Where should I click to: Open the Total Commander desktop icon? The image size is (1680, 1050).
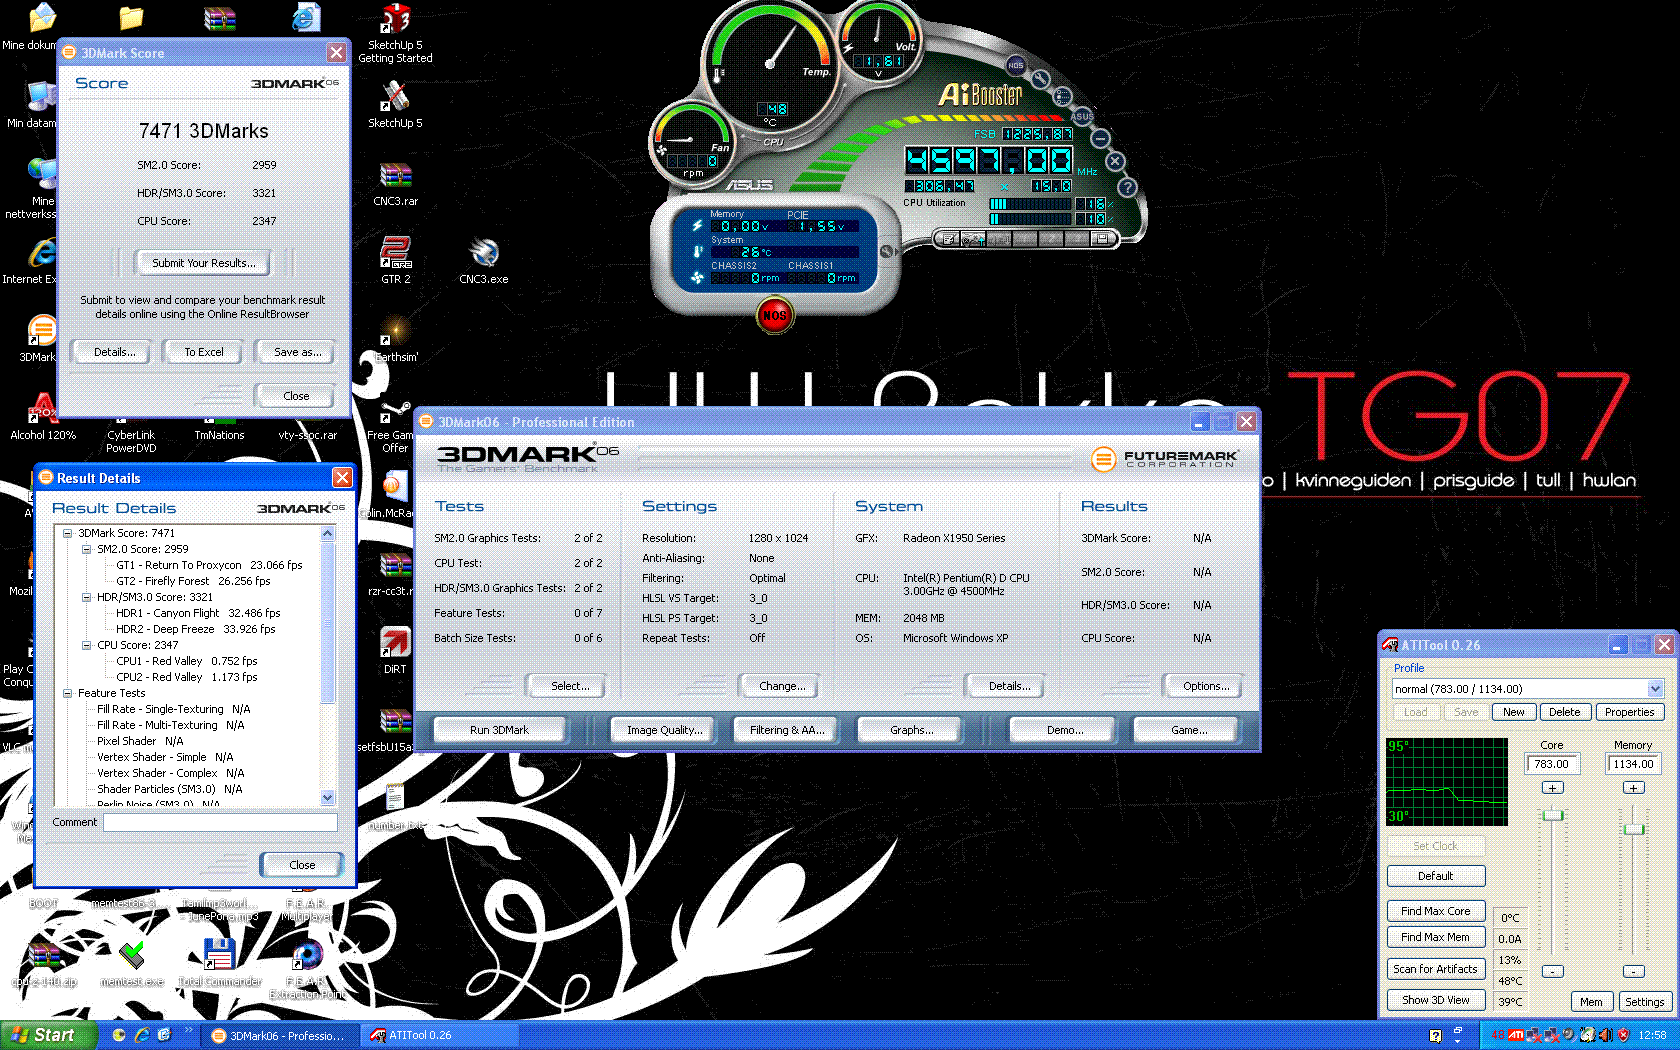point(219,963)
